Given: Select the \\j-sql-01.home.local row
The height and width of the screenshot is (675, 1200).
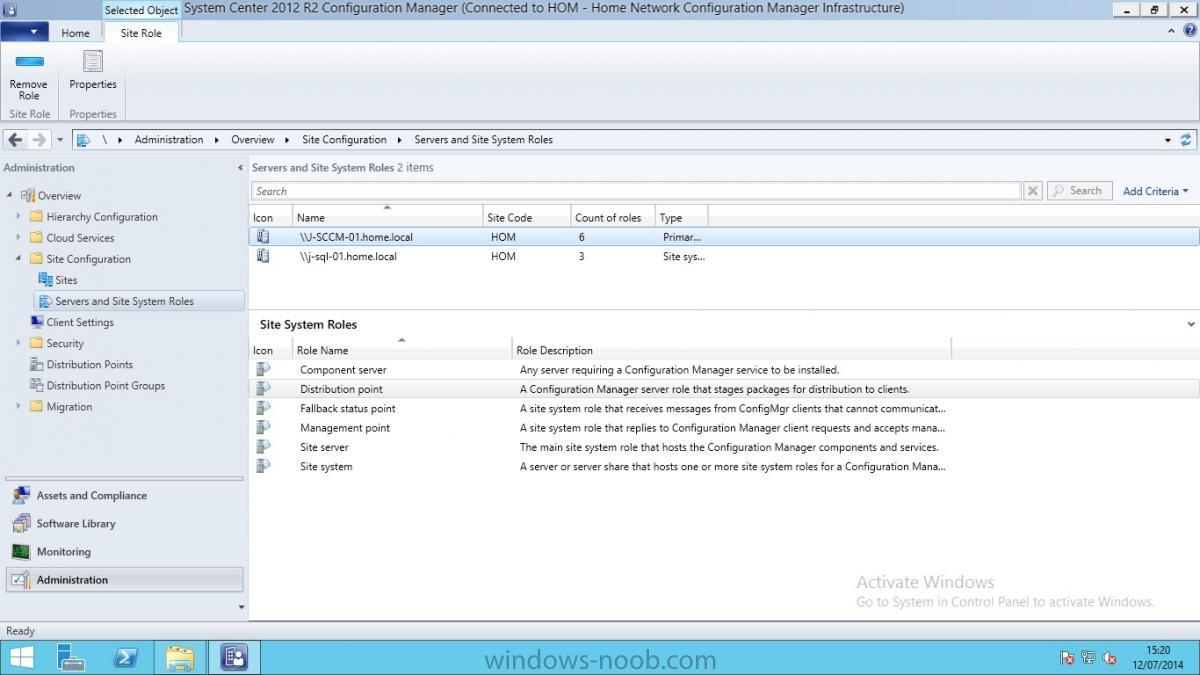Looking at the screenshot, I should point(724,256).
